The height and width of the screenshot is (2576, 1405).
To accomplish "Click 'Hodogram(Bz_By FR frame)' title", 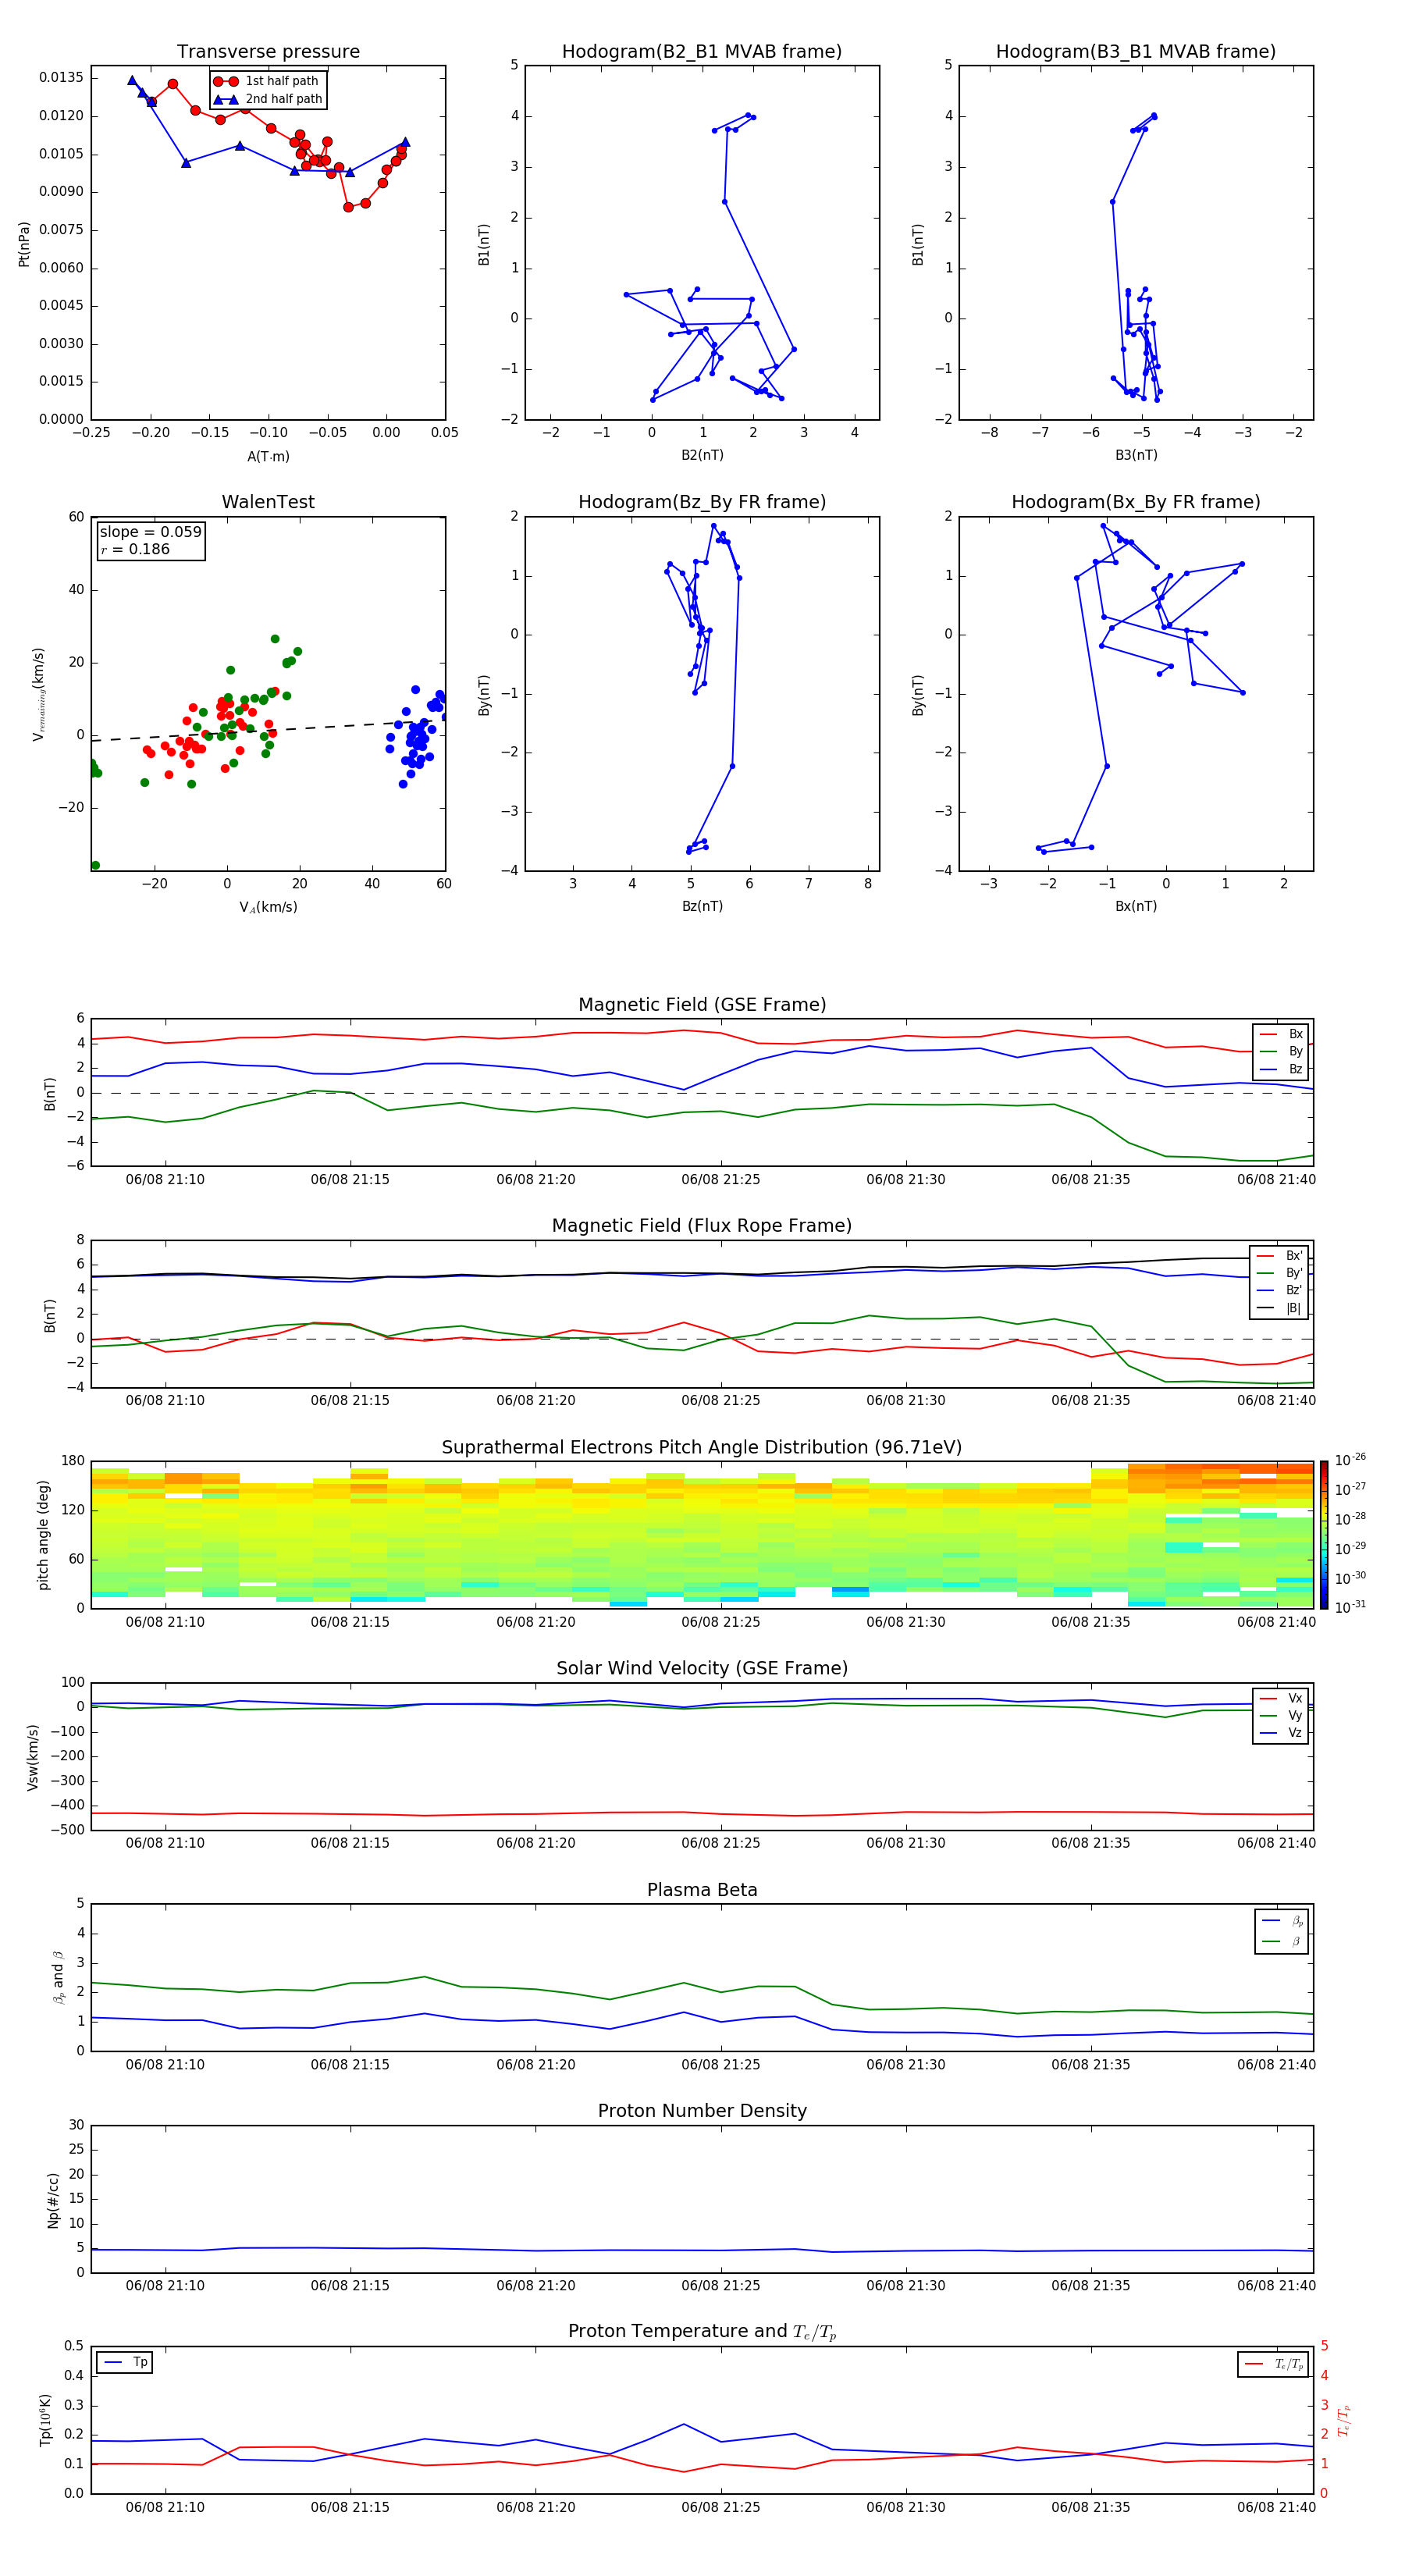I will [702, 502].
